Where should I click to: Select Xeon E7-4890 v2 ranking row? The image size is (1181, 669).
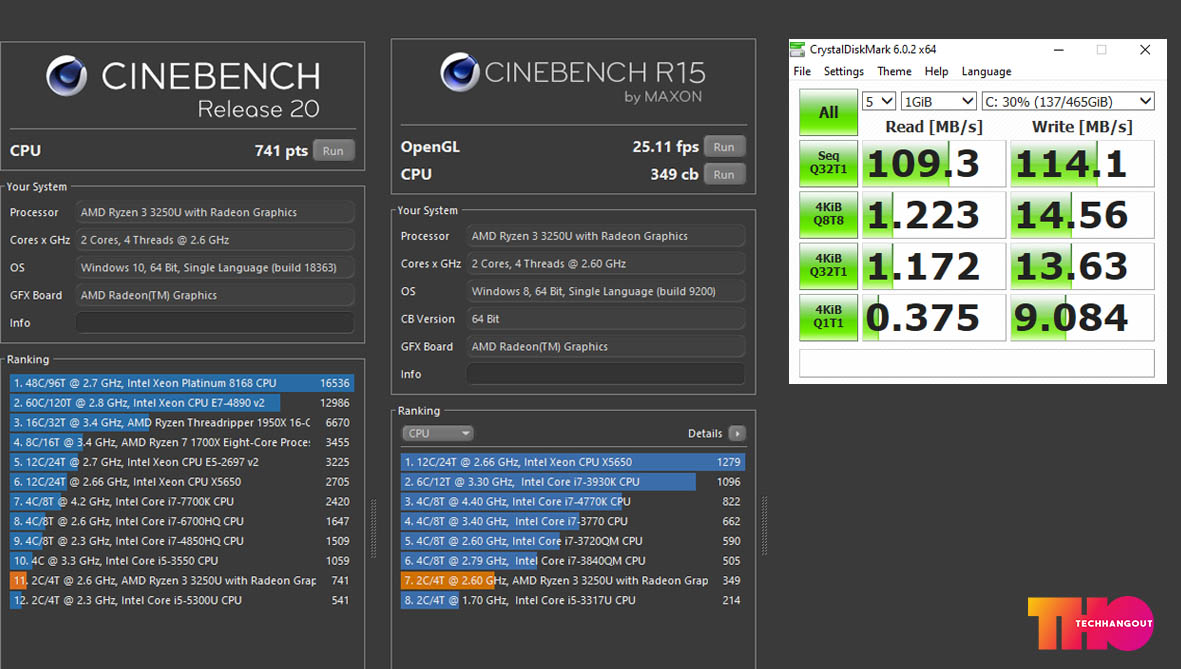coord(182,402)
